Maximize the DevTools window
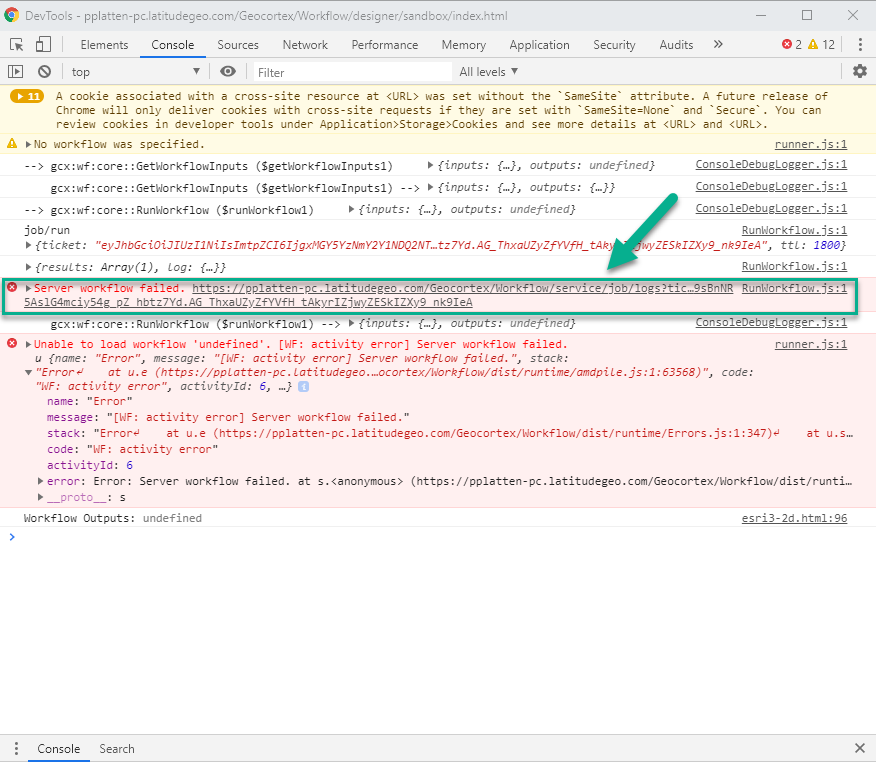 807,15
